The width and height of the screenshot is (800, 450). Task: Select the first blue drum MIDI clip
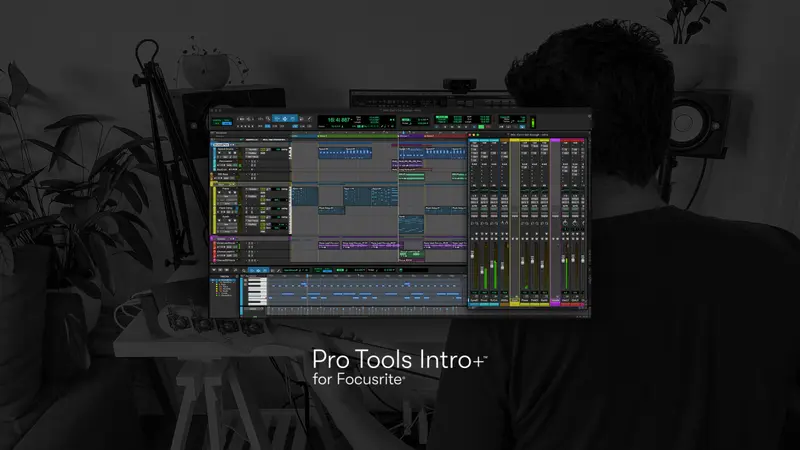tap(332, 153)
